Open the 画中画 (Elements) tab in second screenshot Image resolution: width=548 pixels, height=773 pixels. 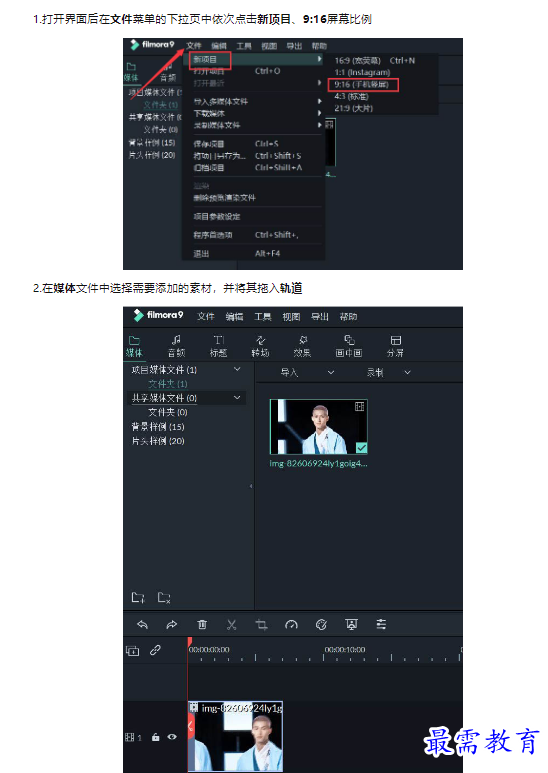(x=349, y=346)
